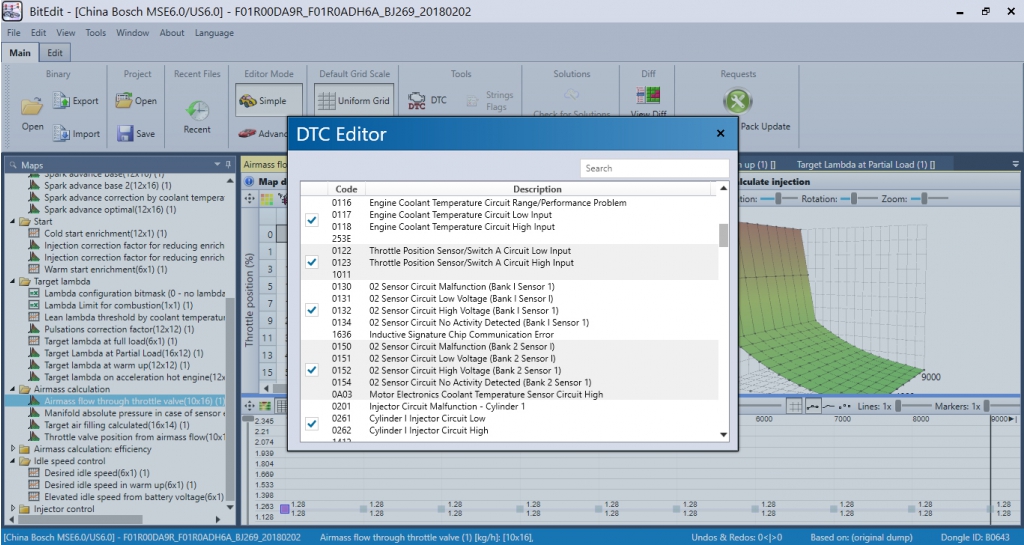Expand the Injector control folder
Viewport: 1024px width, 545px height.
13,508
